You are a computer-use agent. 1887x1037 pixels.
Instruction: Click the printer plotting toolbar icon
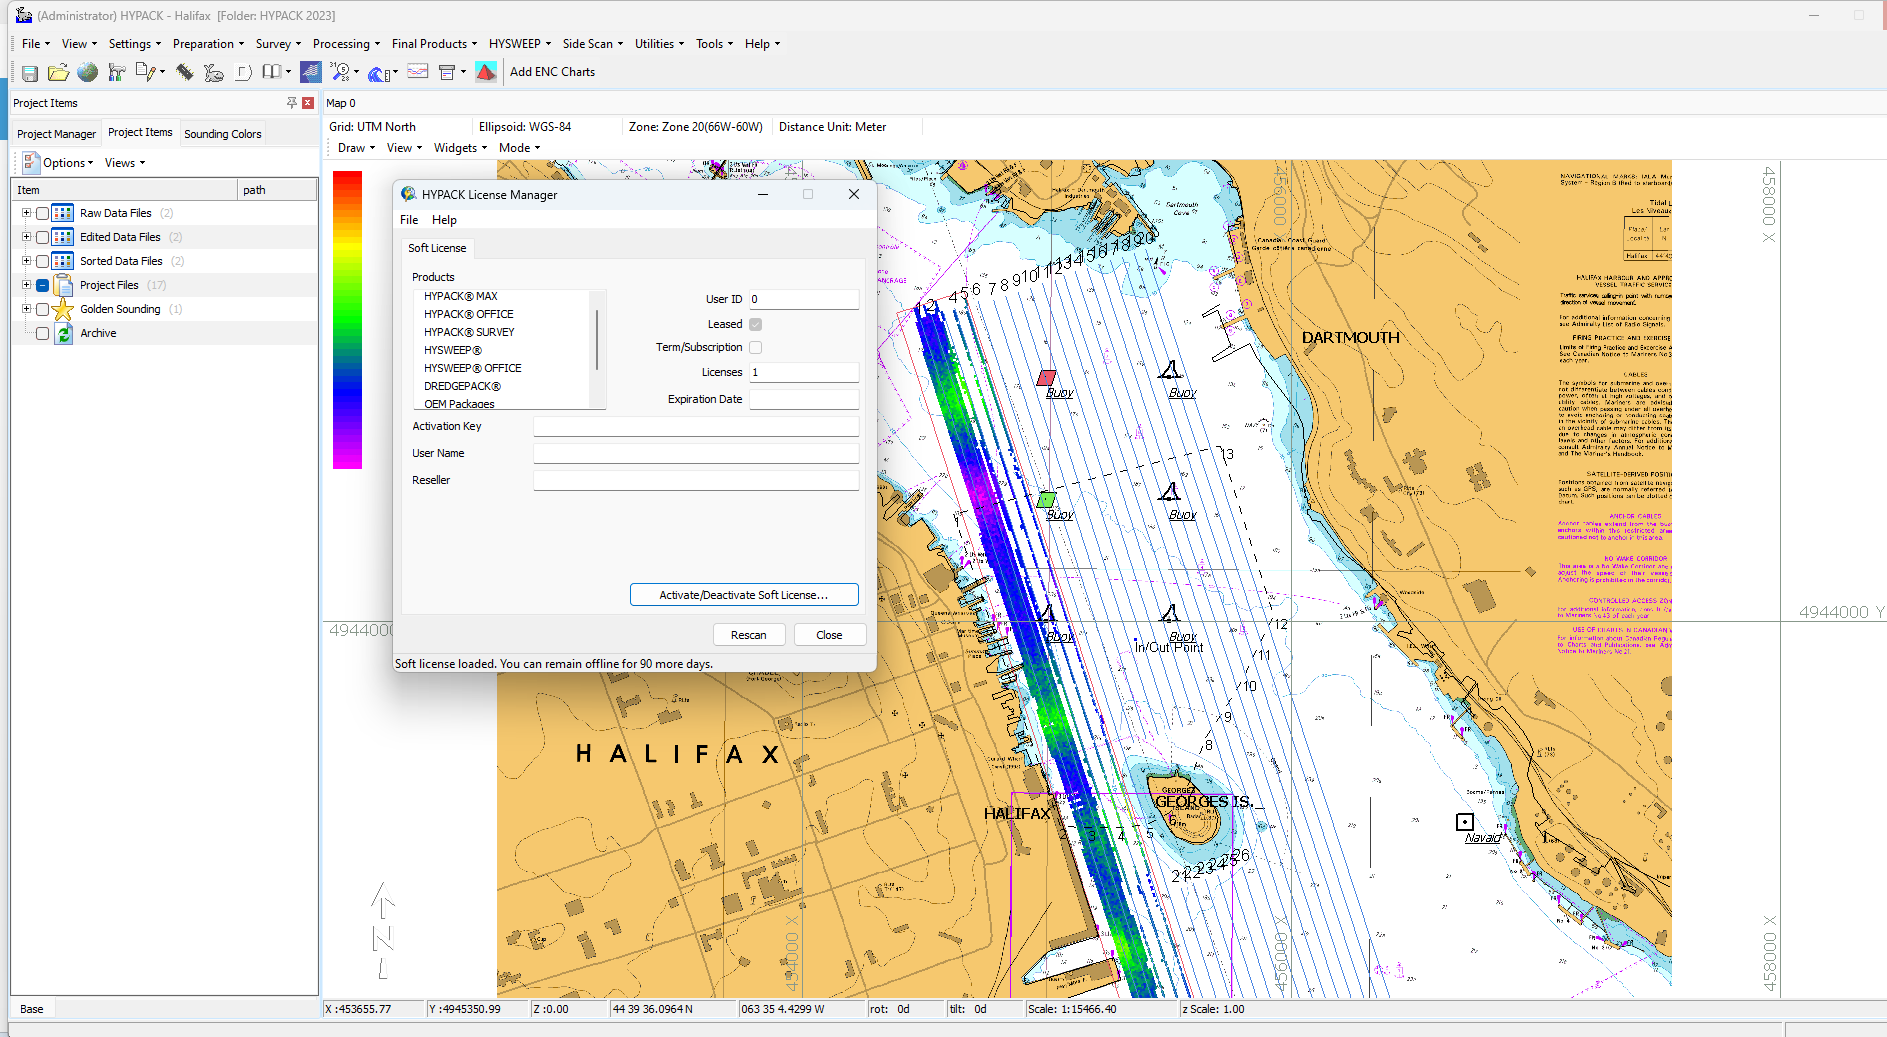pos(447,72)
